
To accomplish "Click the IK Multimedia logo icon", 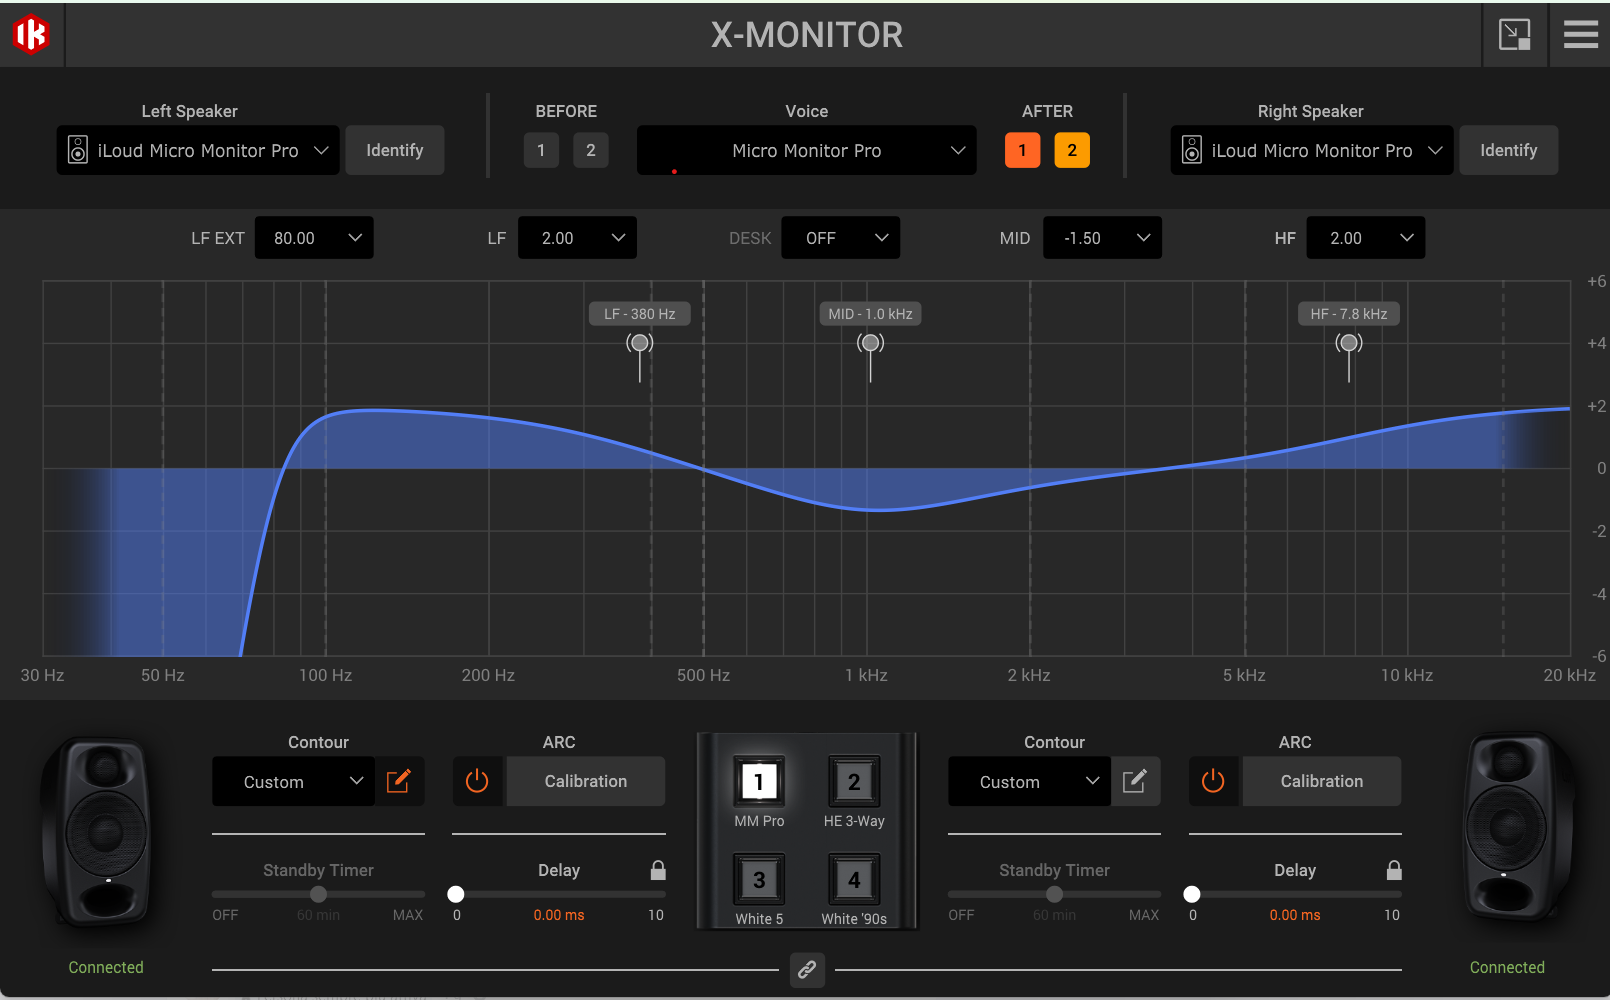I will tap(31, 35).
